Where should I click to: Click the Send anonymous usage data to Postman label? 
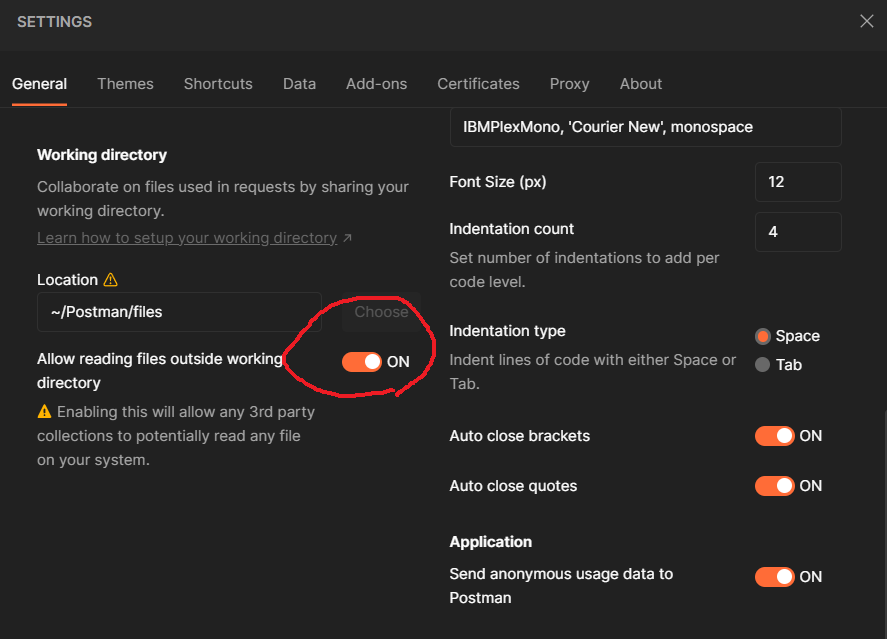pos(561,586)
